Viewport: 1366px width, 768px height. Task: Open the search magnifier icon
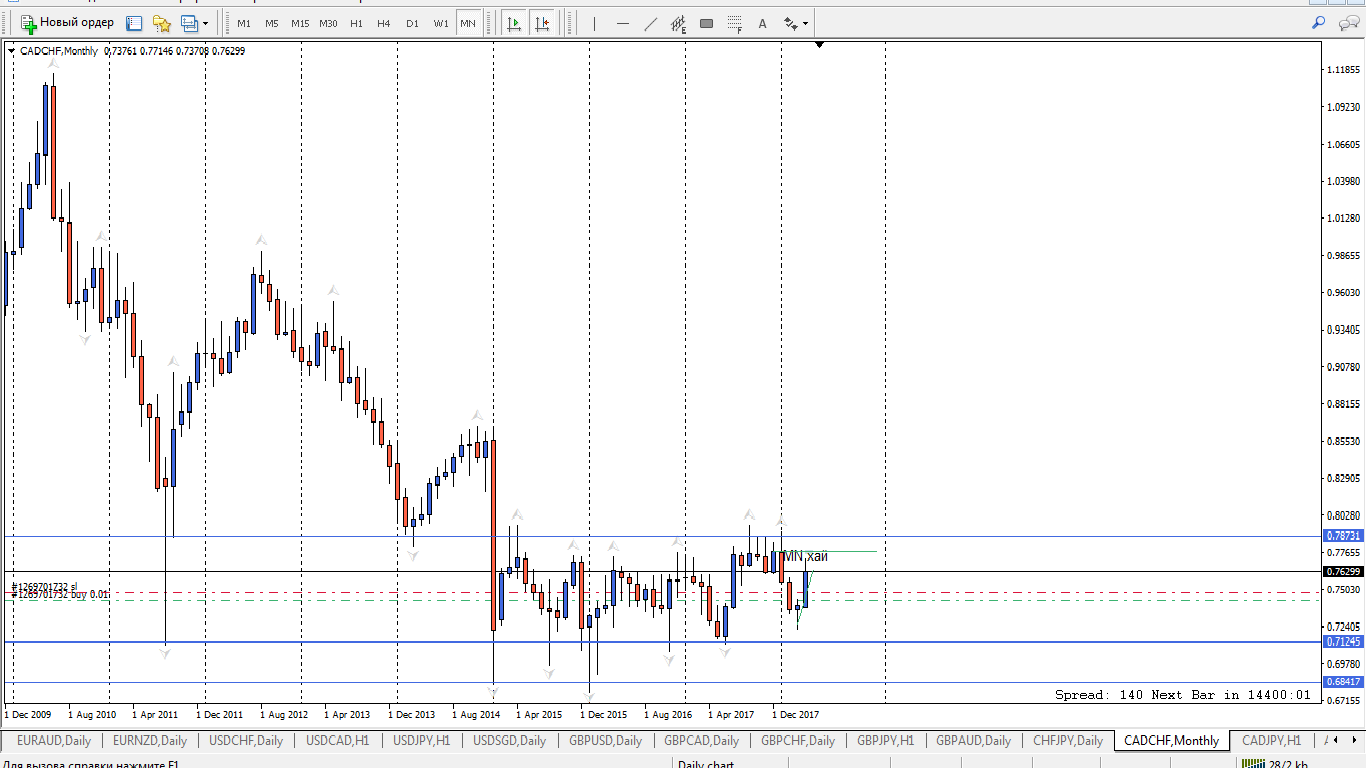1318,22
